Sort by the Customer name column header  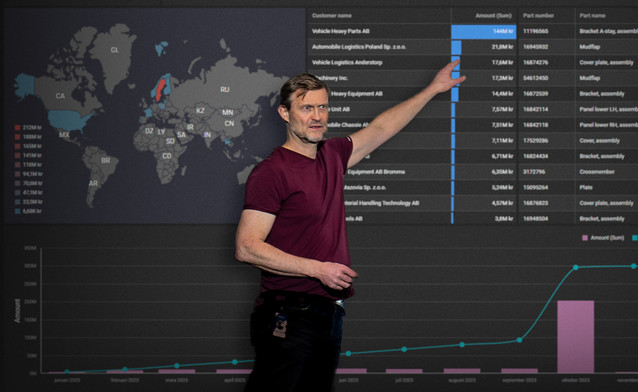point(331,15)
